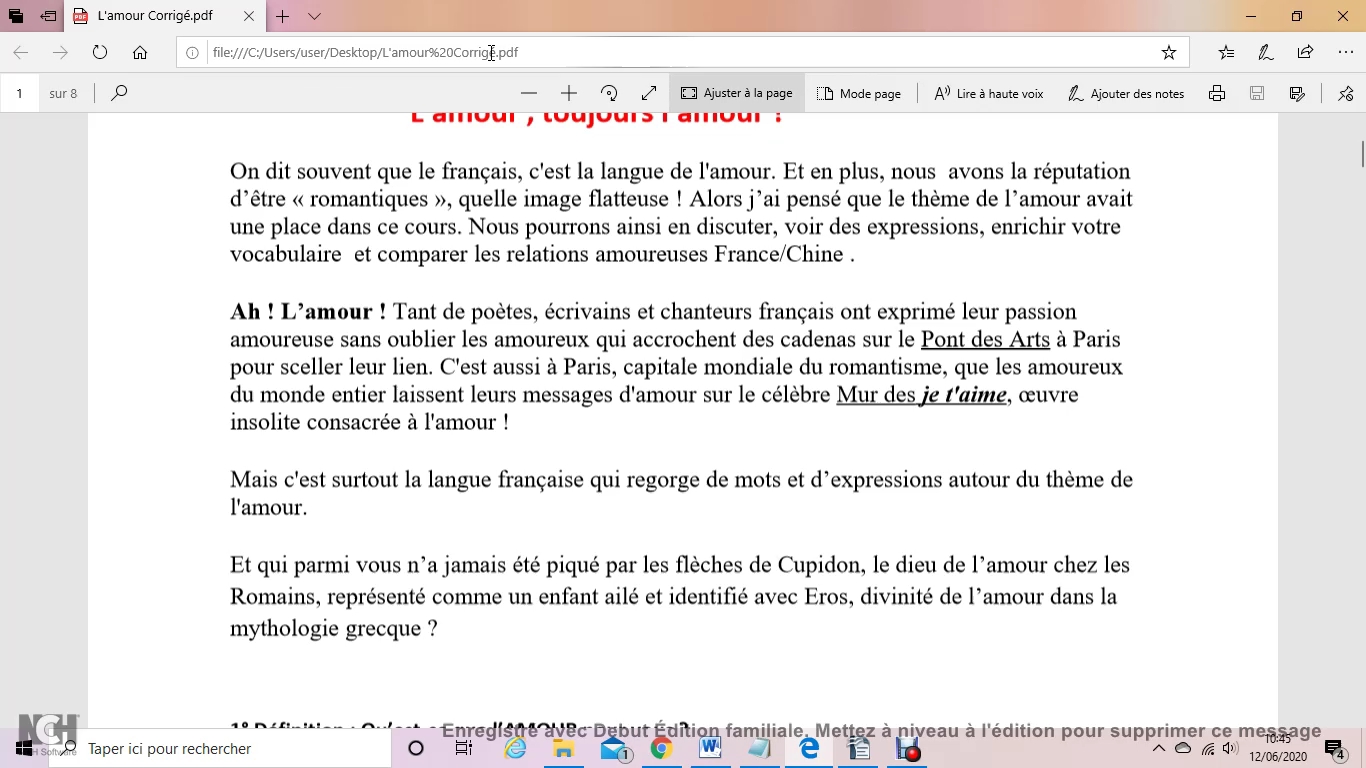Viewport: 1366px width, 768px height.
Task: Select the L'amour Corrigé.pdf tab
Action: [165, 16]
